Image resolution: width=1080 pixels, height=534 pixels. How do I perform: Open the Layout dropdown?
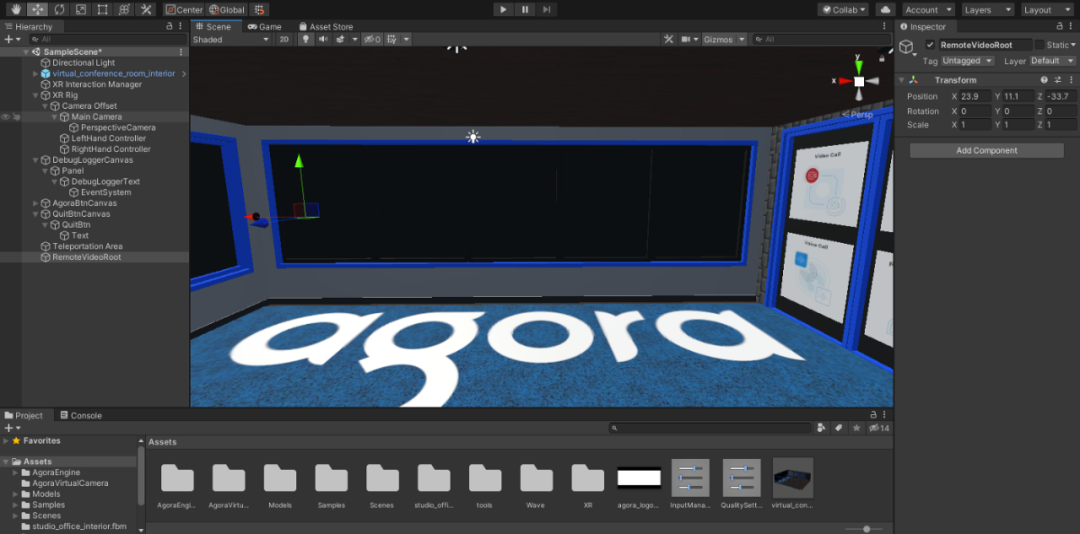click(1047, 10)
